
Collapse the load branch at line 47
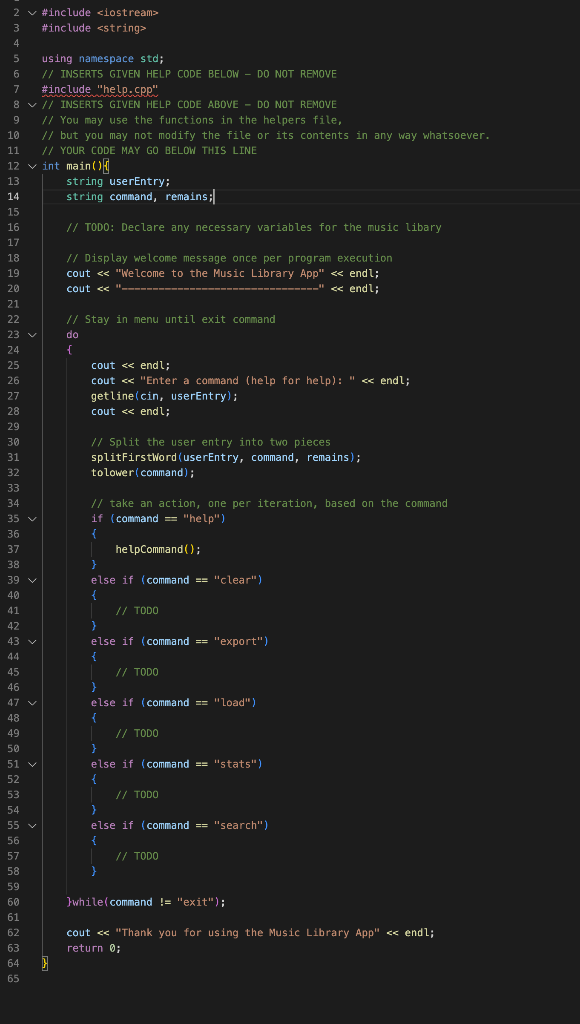(31, 703)
